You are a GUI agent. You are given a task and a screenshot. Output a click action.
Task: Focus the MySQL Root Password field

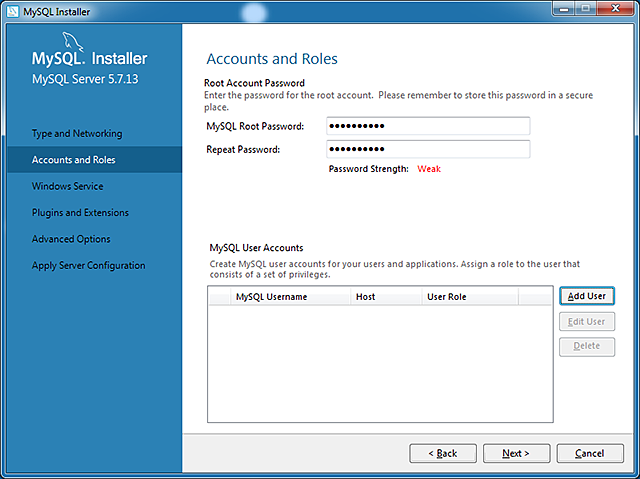(x=427, y=126)
